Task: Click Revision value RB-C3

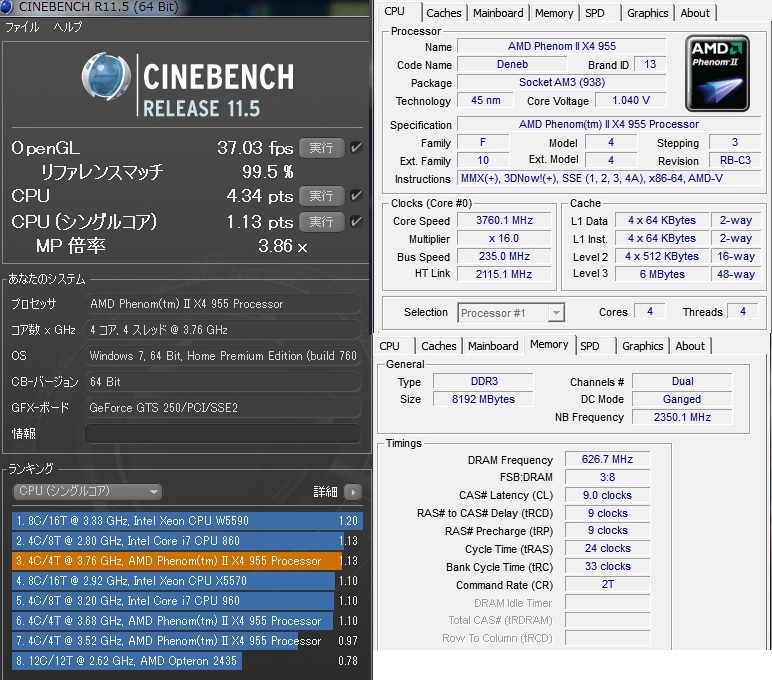Action: 735,160
